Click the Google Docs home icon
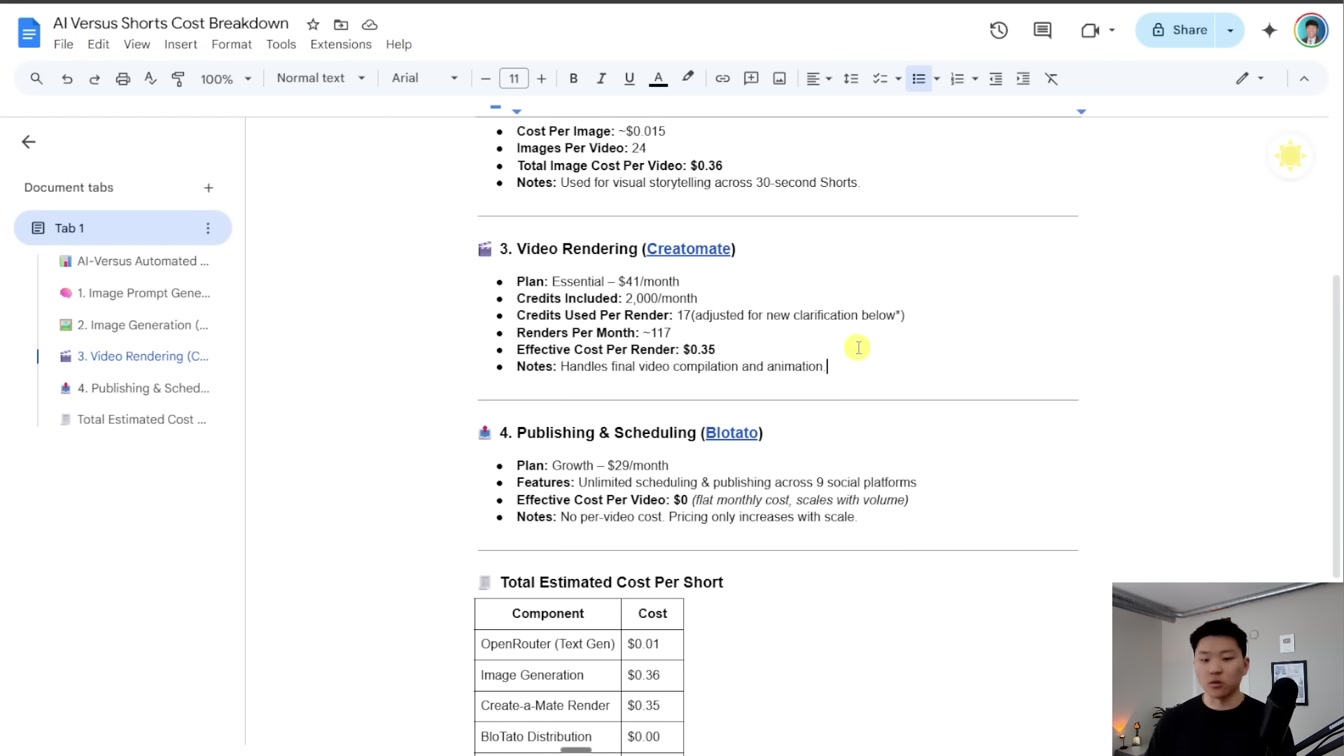1344x756 pixels. [29, 32]
